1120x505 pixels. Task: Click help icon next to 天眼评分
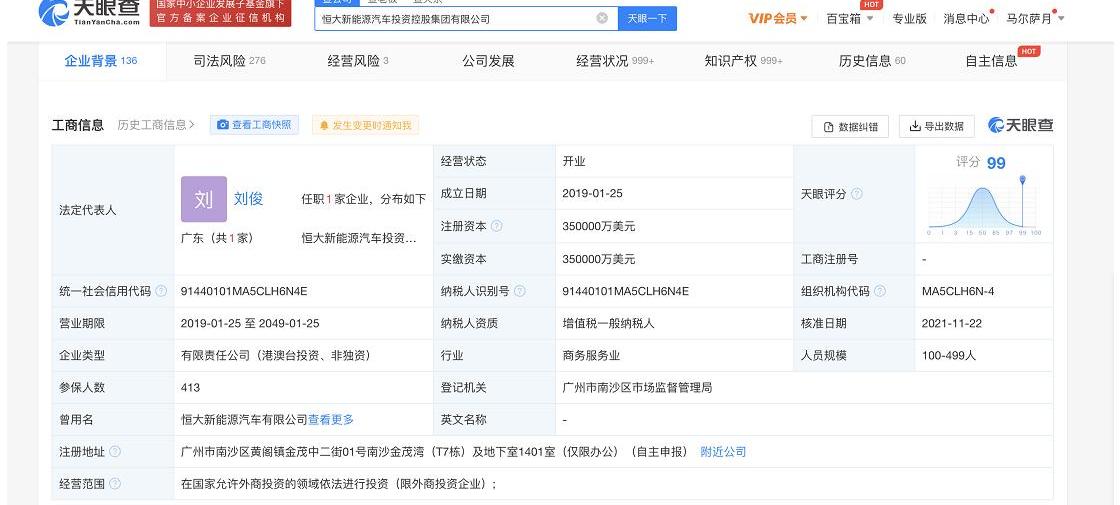[856, 194]
